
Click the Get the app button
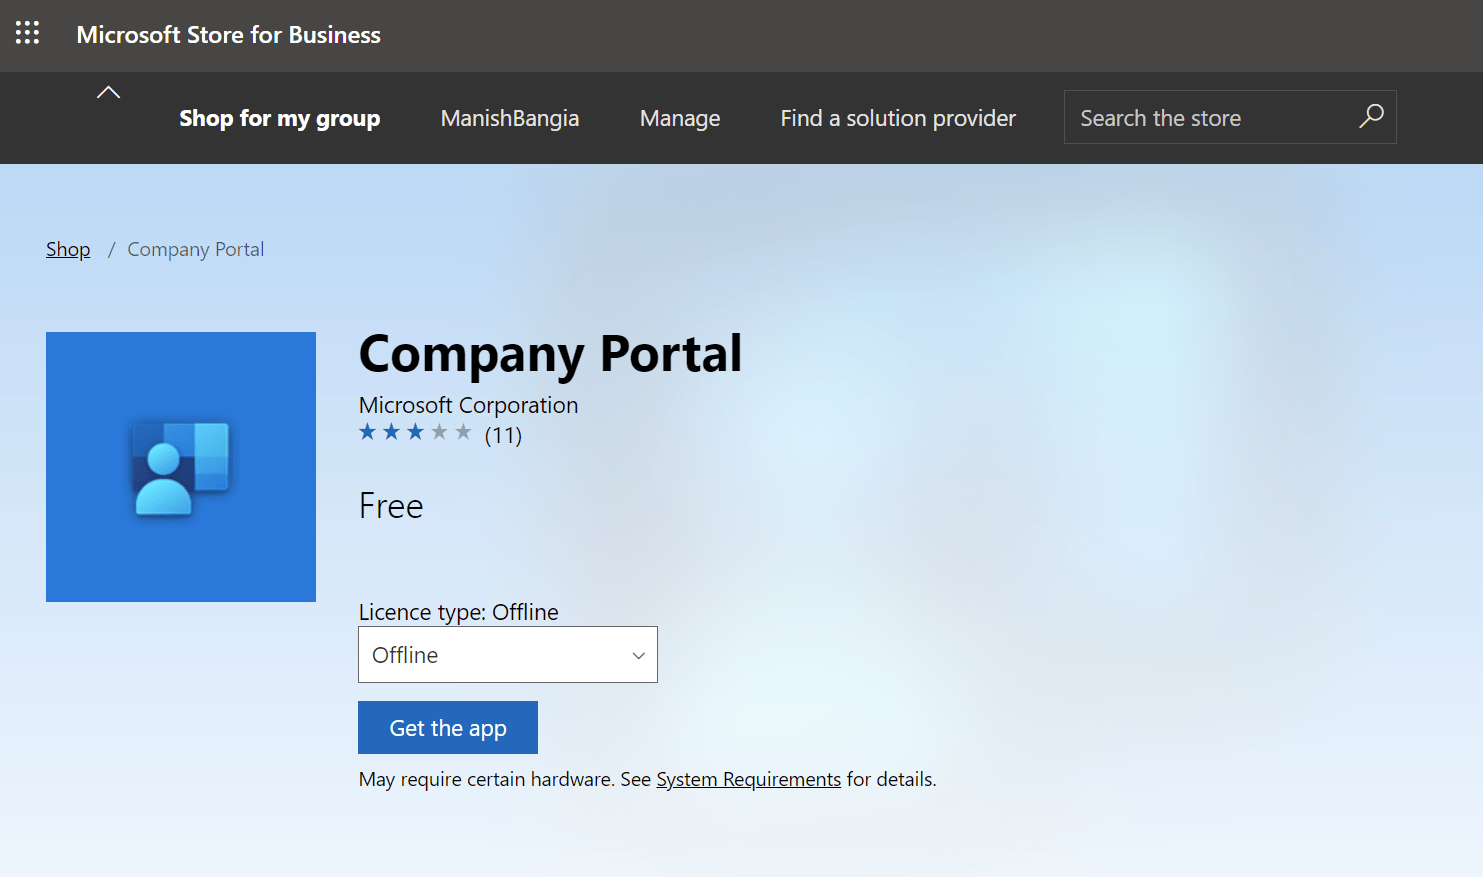pyautogui.click(x=447, y=727)
